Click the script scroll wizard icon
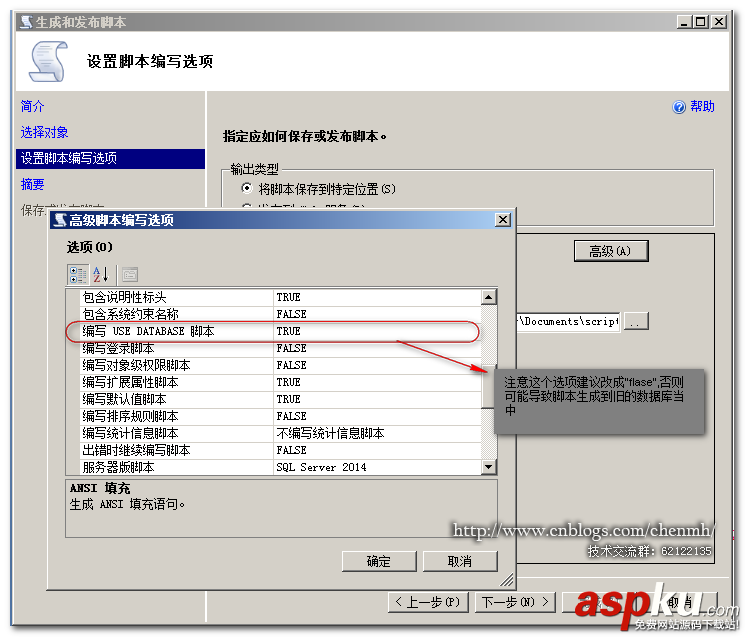The image size is (745, 637). [x=48, y=61]
